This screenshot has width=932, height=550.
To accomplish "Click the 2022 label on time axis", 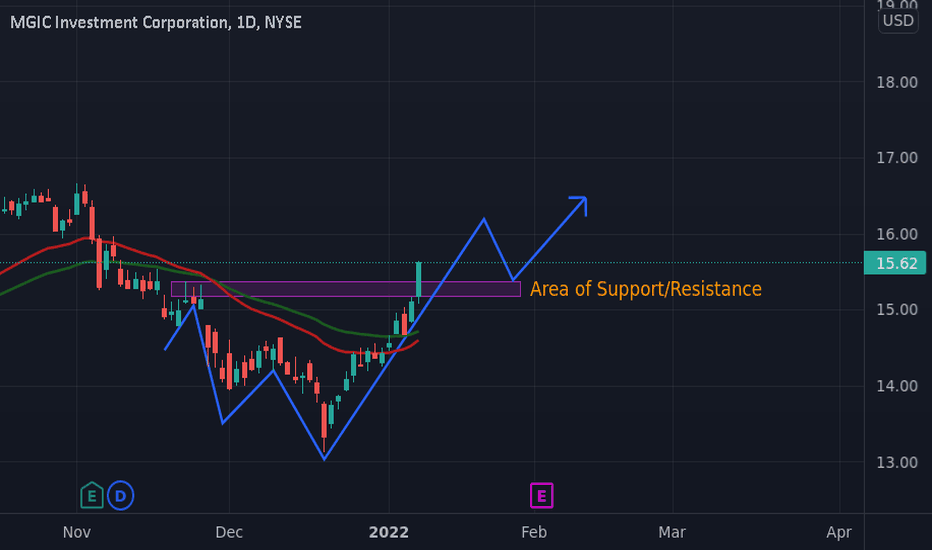I will 389,532.
